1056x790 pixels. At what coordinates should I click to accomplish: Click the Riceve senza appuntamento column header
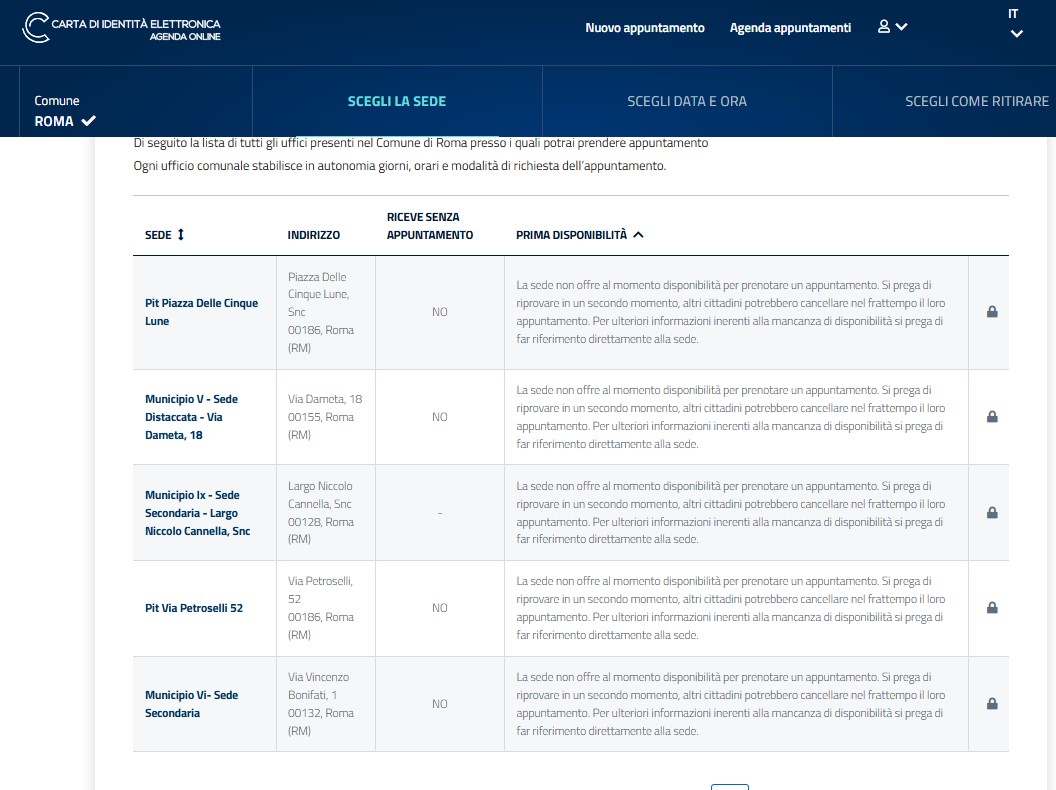click(x=430, y=226)
